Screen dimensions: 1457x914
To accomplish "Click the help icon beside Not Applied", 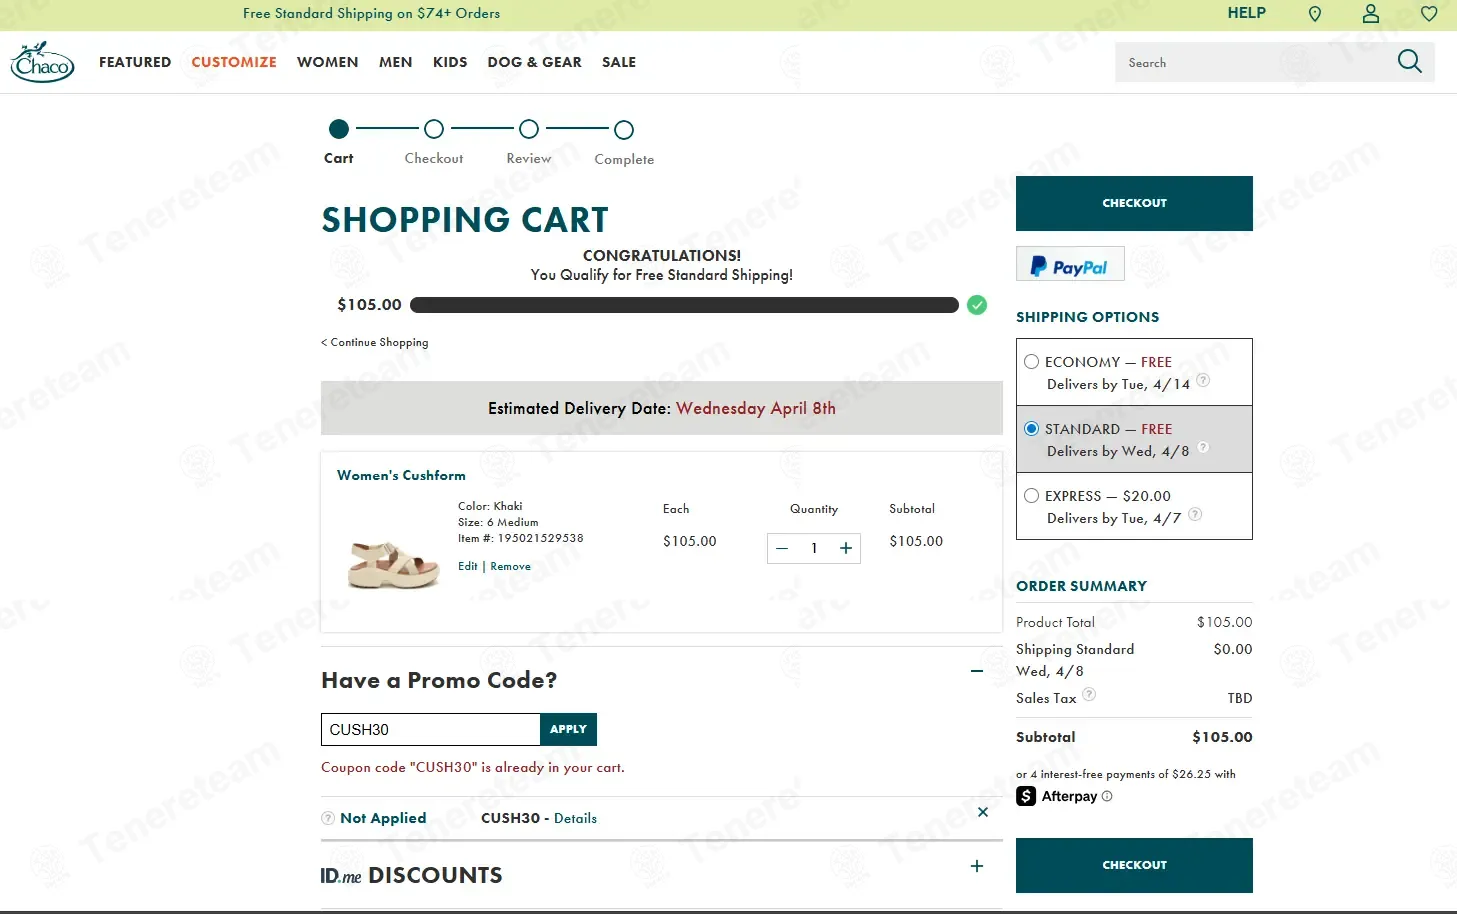I will [328, 818].
